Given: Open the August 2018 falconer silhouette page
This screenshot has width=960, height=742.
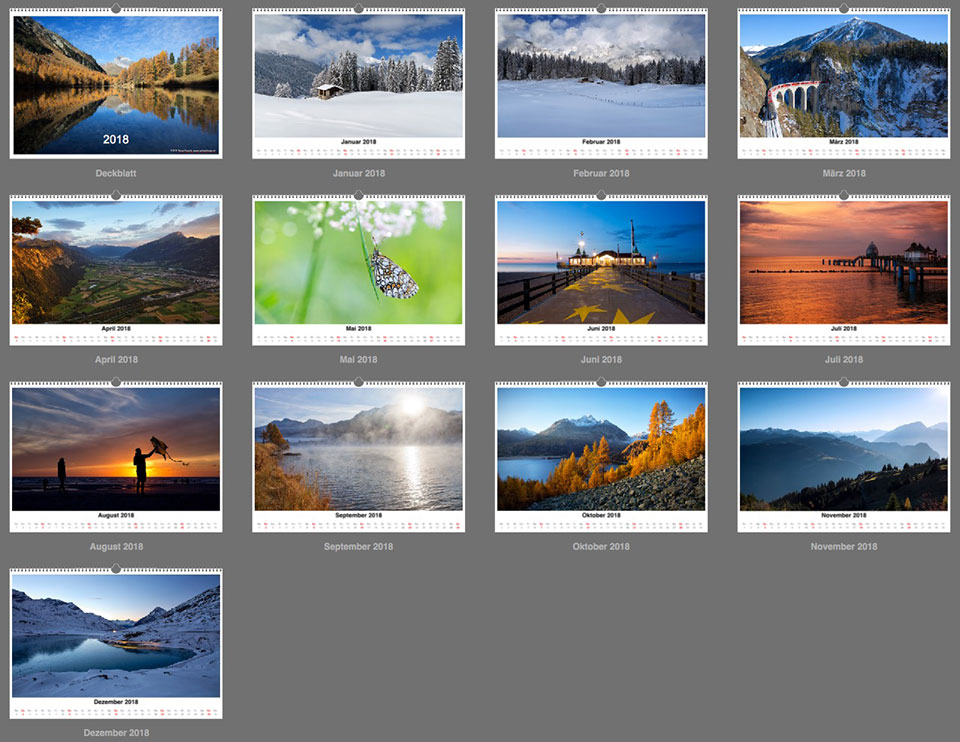Looking at the screenshot, I should pos(116,452).
